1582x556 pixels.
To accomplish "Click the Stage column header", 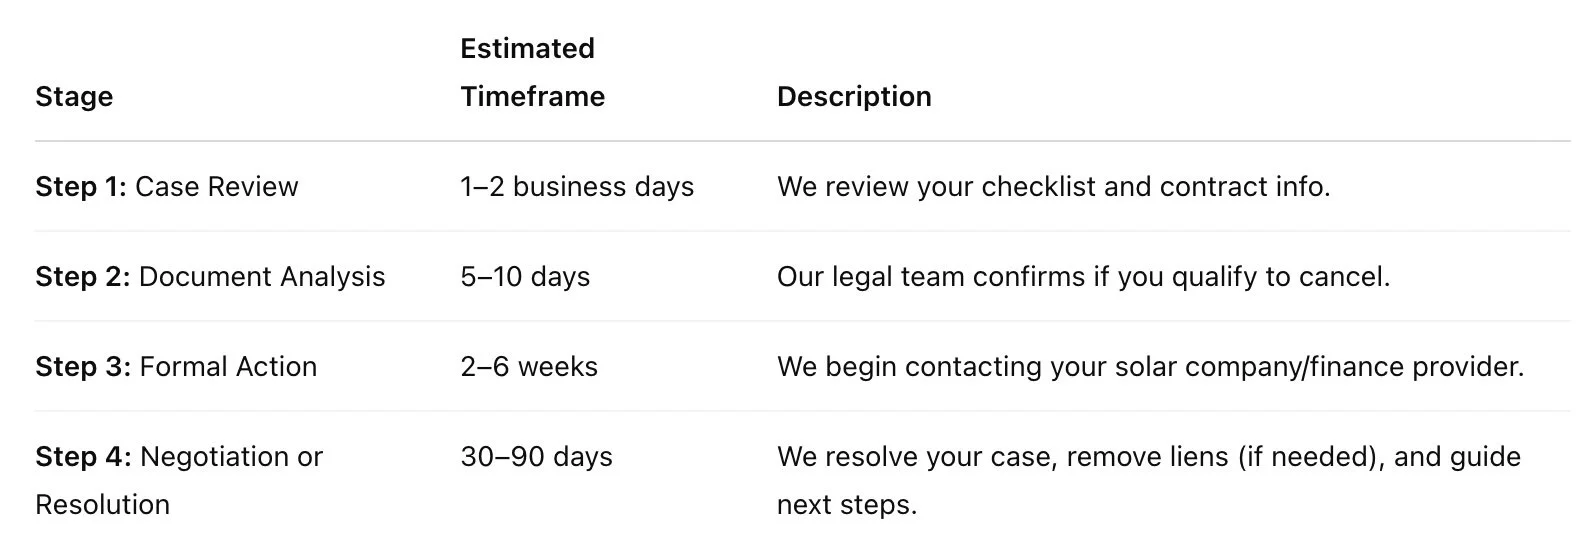I will pos(74,97).
